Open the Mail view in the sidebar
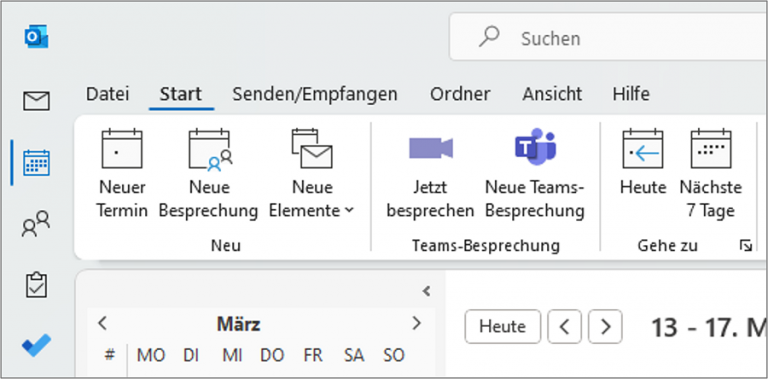The width and height of the screenshot is (768, 379). coord(36,101)
